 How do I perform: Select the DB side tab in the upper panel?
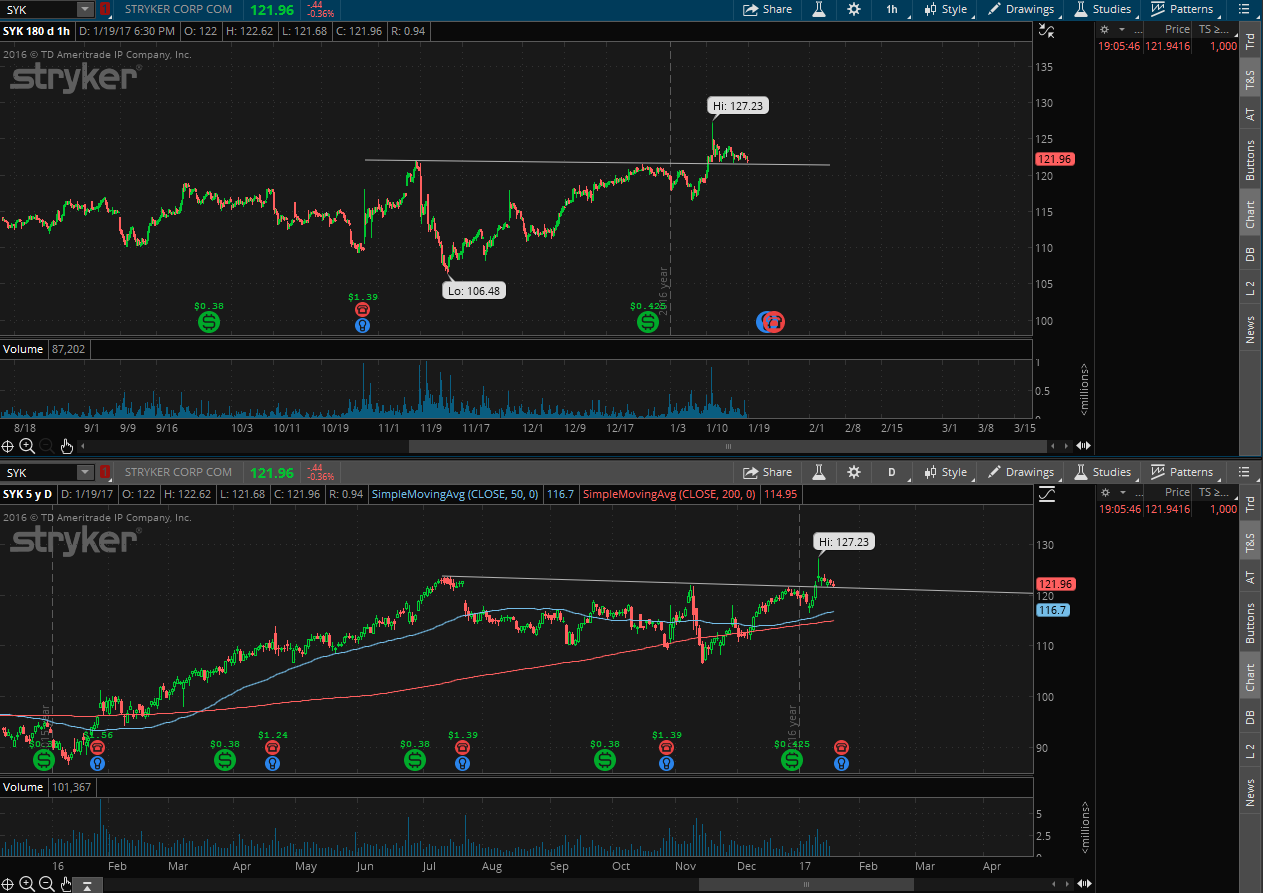(1249, 251)
